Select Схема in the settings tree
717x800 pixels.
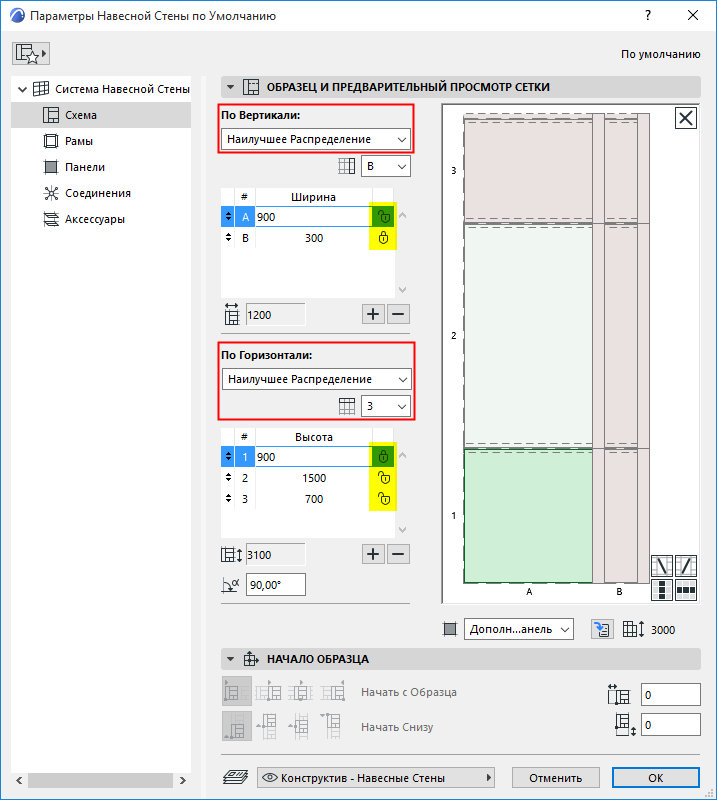101,115
